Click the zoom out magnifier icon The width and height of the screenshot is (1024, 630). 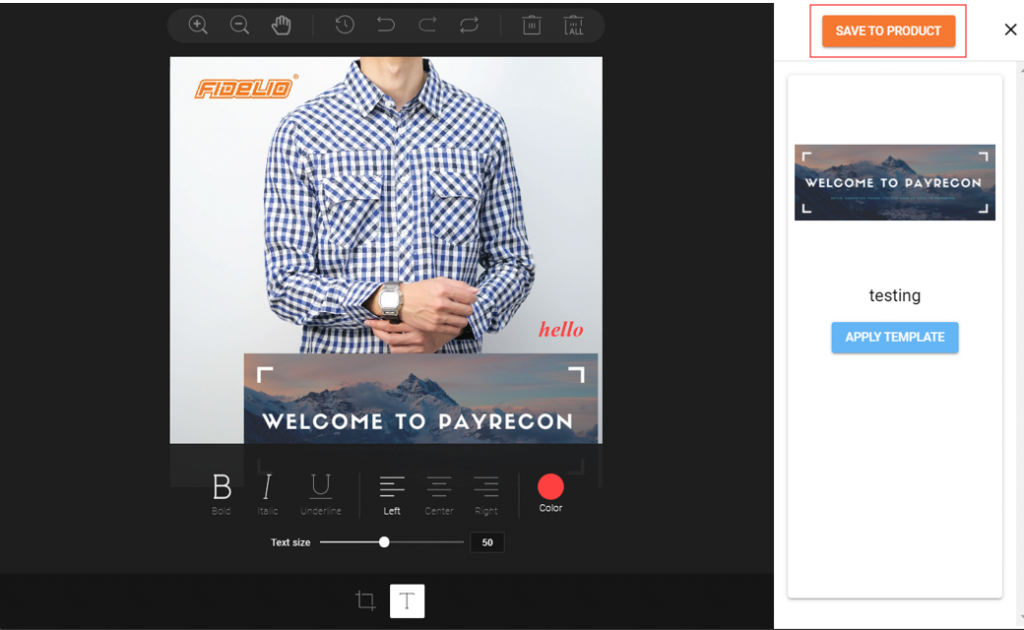[240, 25]
